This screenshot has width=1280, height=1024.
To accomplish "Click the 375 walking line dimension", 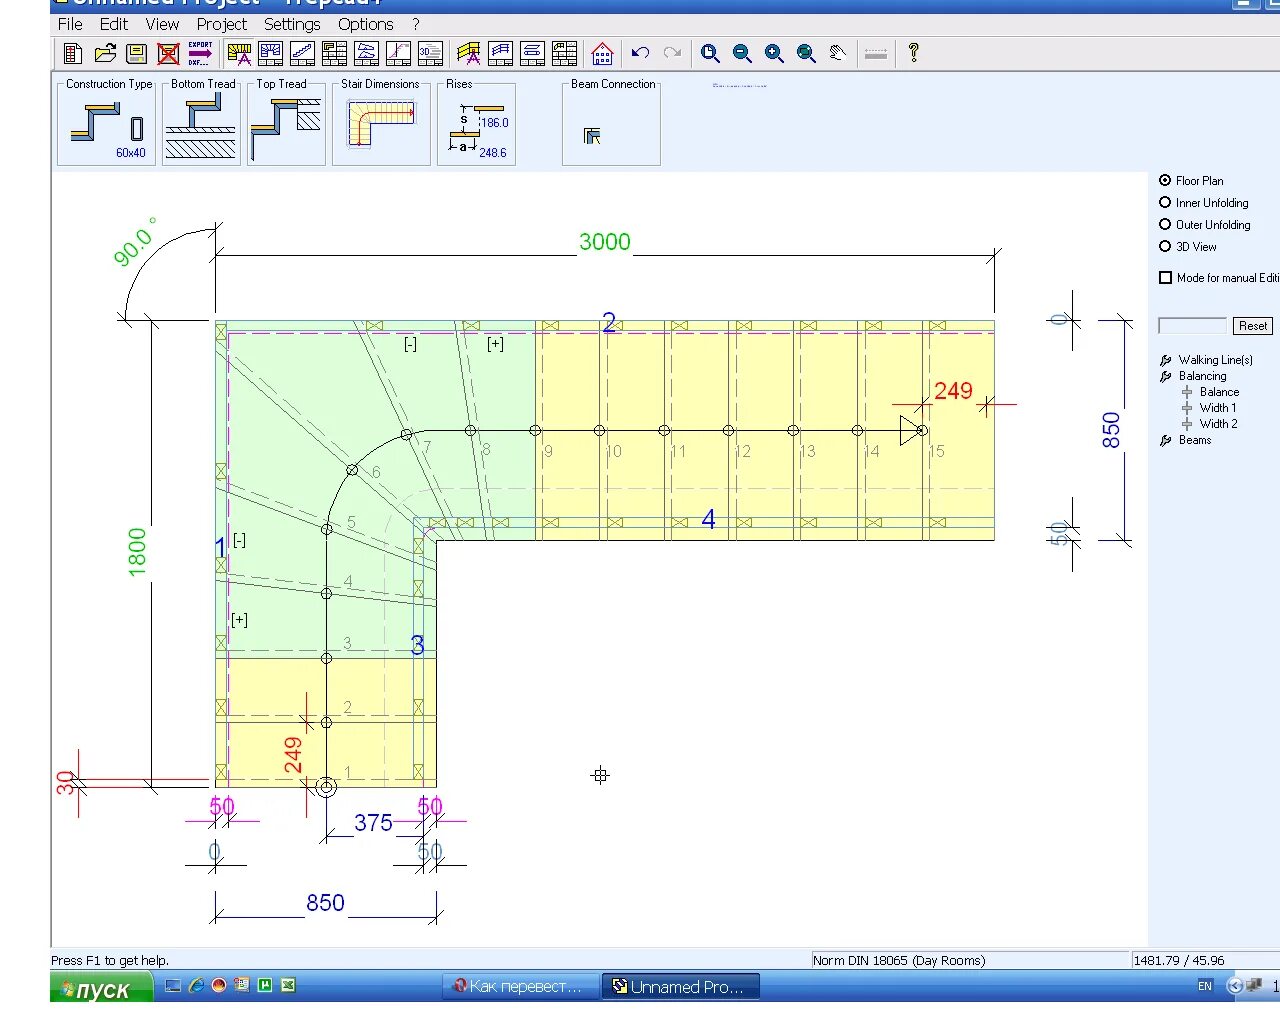I will (373, 823).
